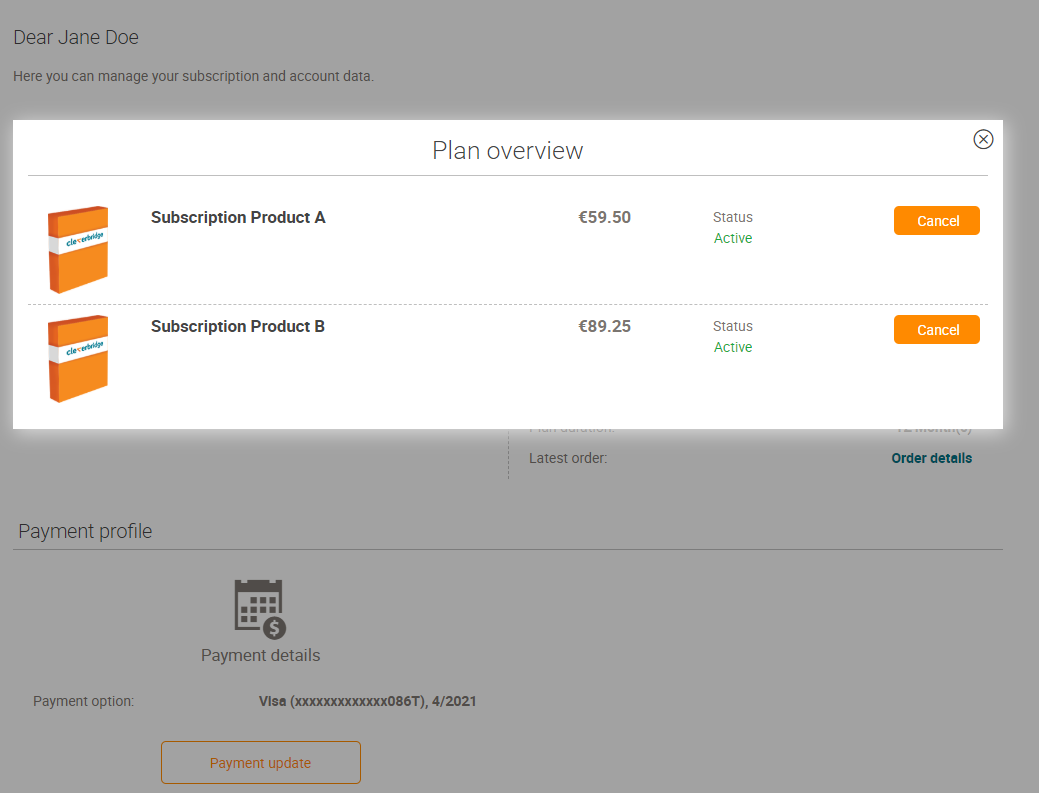Click the €89.25 price
The height and width of the screenshot is (793, 1039).
point(604,326)
